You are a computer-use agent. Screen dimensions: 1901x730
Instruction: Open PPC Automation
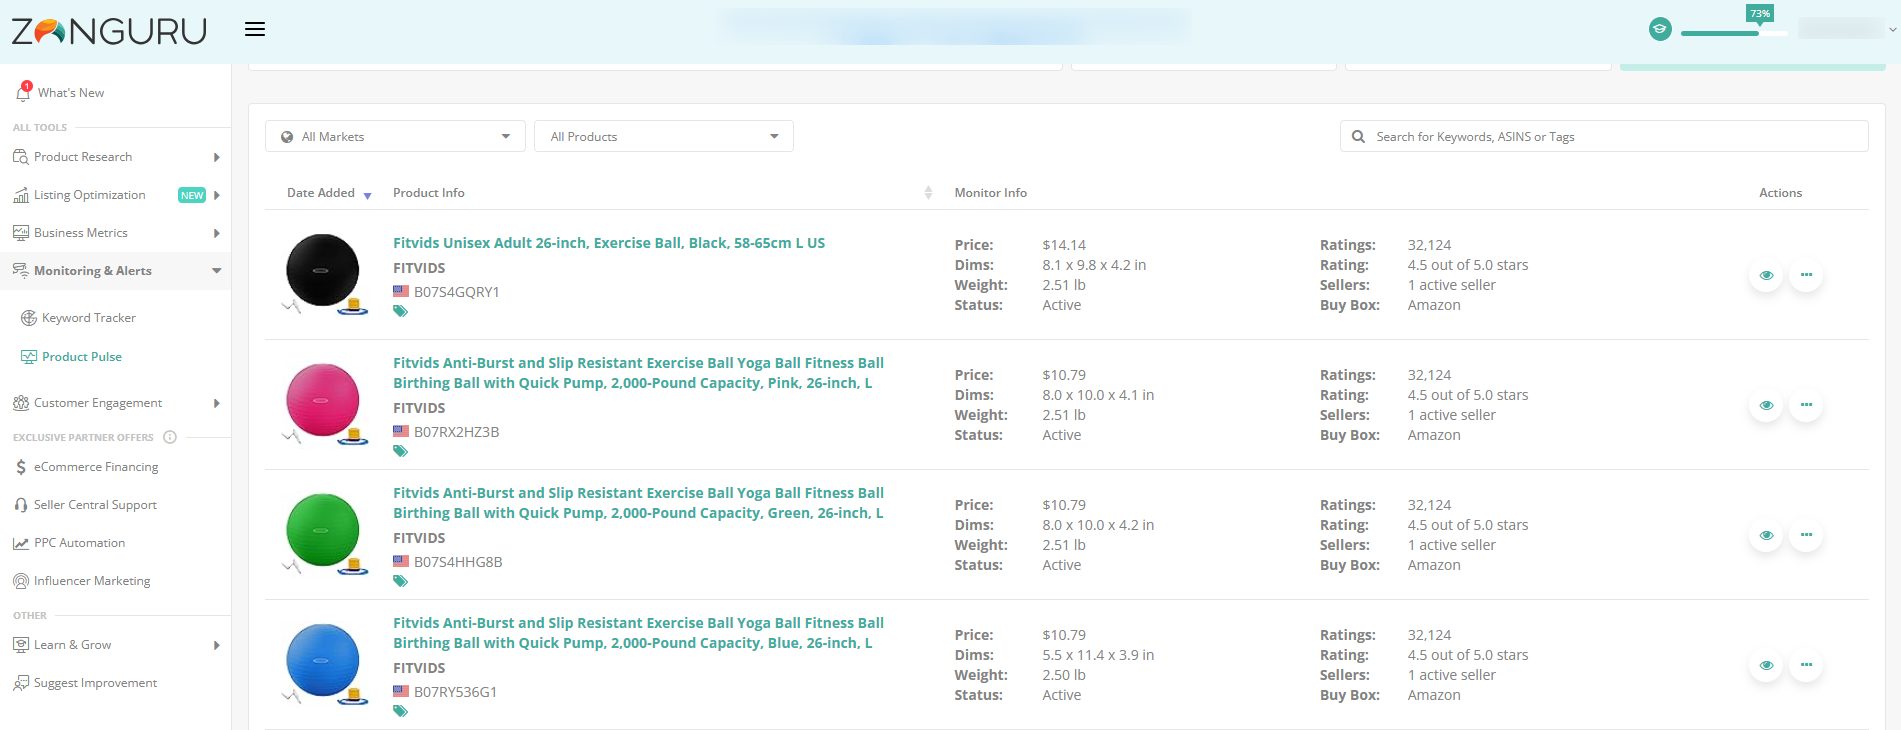coord(79,543)
